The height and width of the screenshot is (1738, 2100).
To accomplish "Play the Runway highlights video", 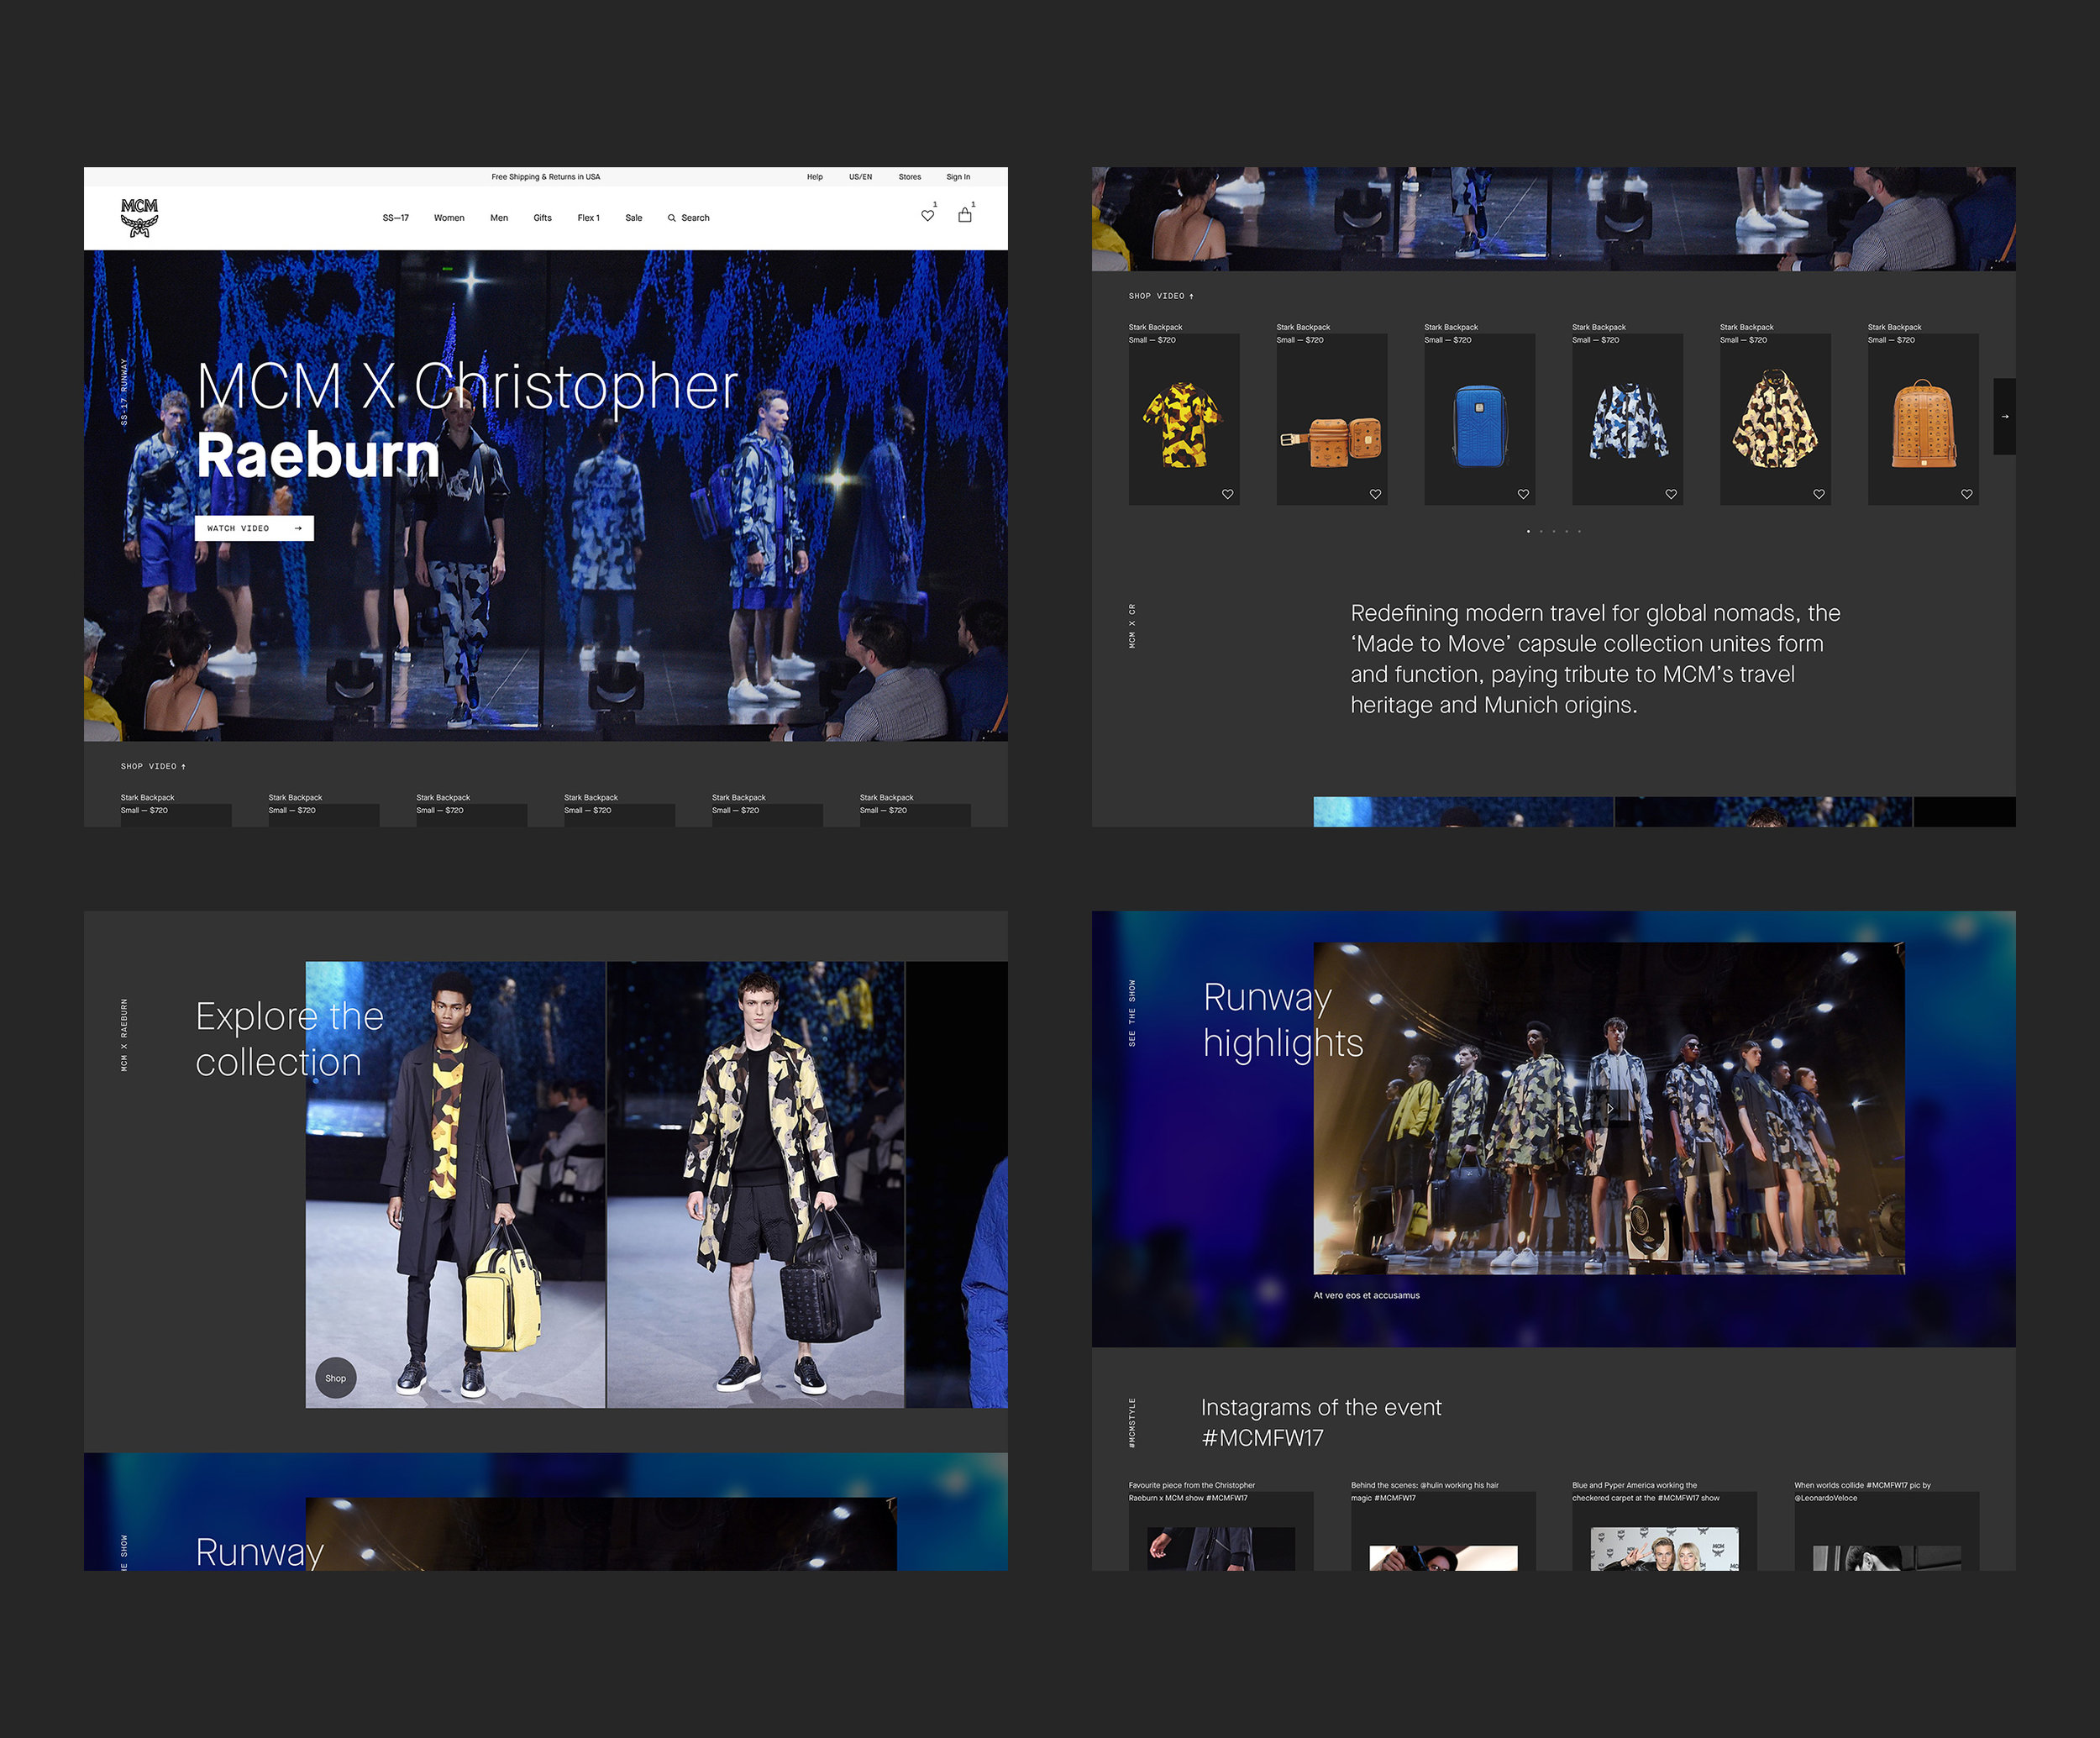I will [1609, 1108].
